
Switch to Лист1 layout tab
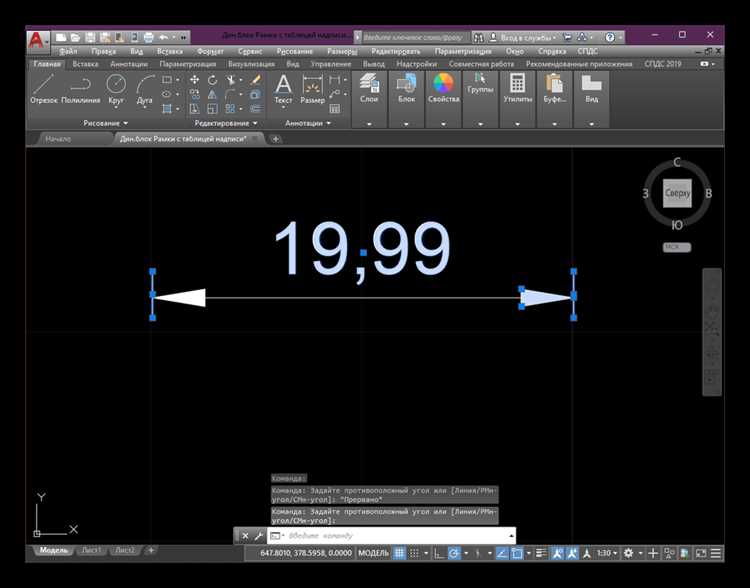[91, 551]
